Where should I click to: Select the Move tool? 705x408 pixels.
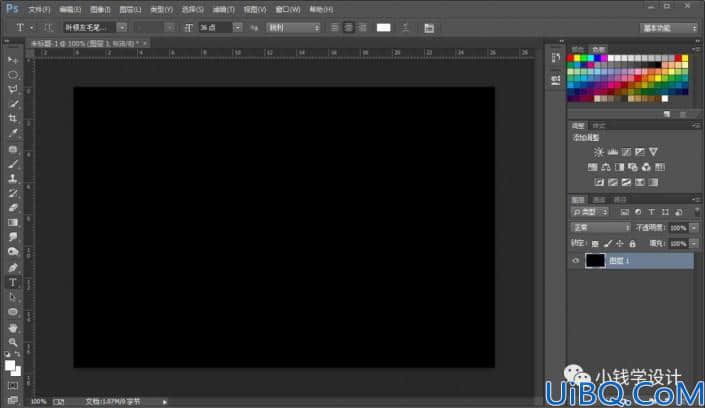click(13, 61)
